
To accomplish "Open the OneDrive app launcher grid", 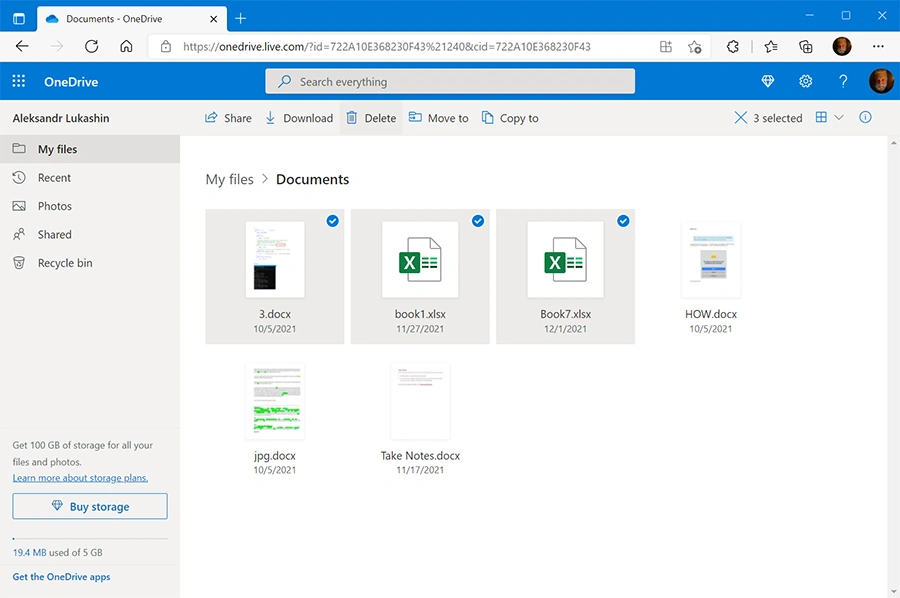I will pyautogui.click(x=18, y=81).
